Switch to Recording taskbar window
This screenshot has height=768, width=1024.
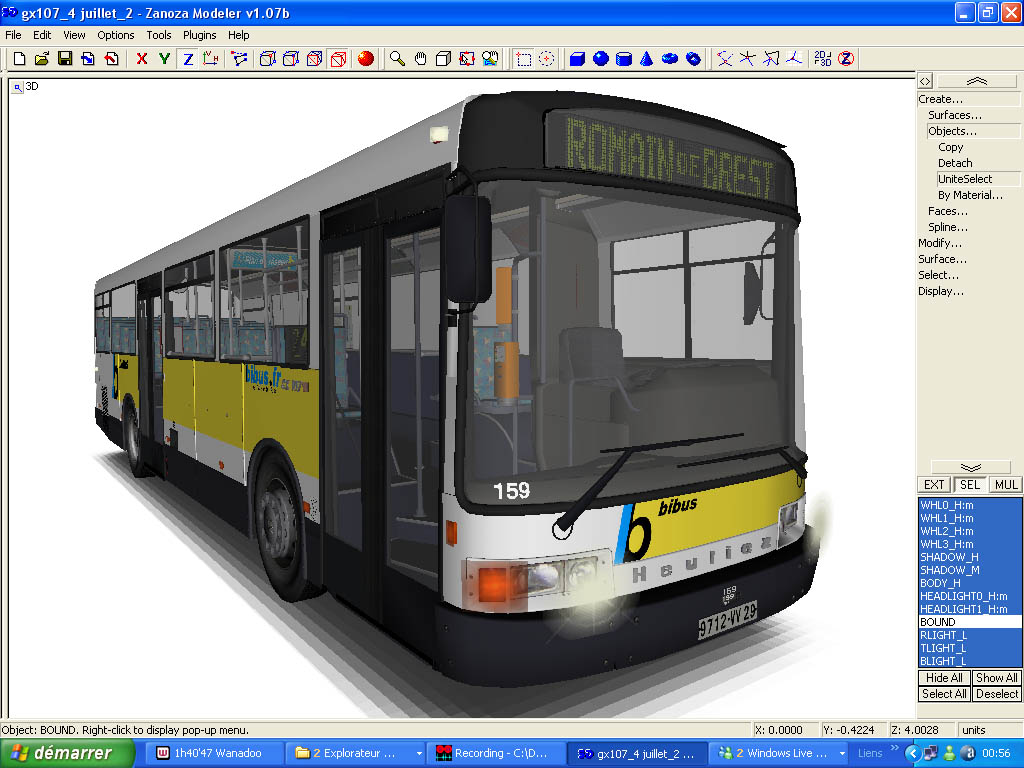[x=494, y=754]
